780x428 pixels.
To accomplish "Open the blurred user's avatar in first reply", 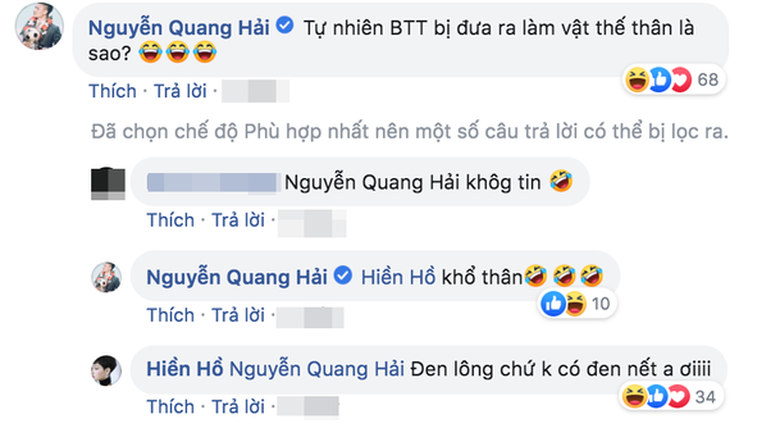I will (x=108, y=184).
